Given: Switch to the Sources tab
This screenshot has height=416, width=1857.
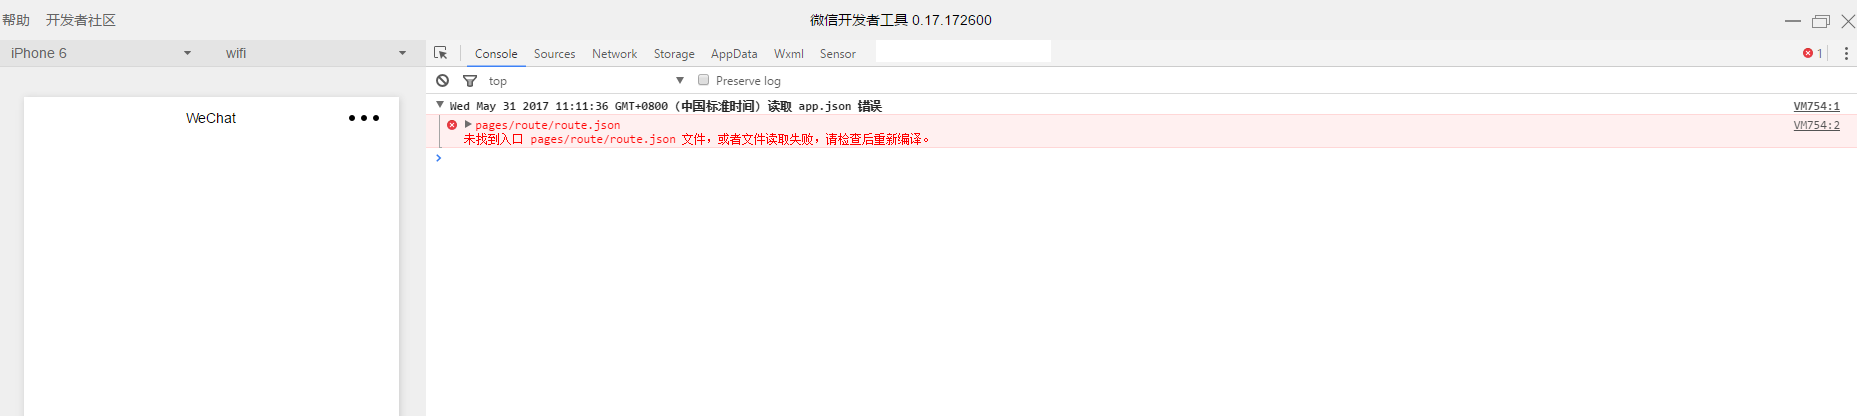Looking at the screenshot, I should pos(554,54).
